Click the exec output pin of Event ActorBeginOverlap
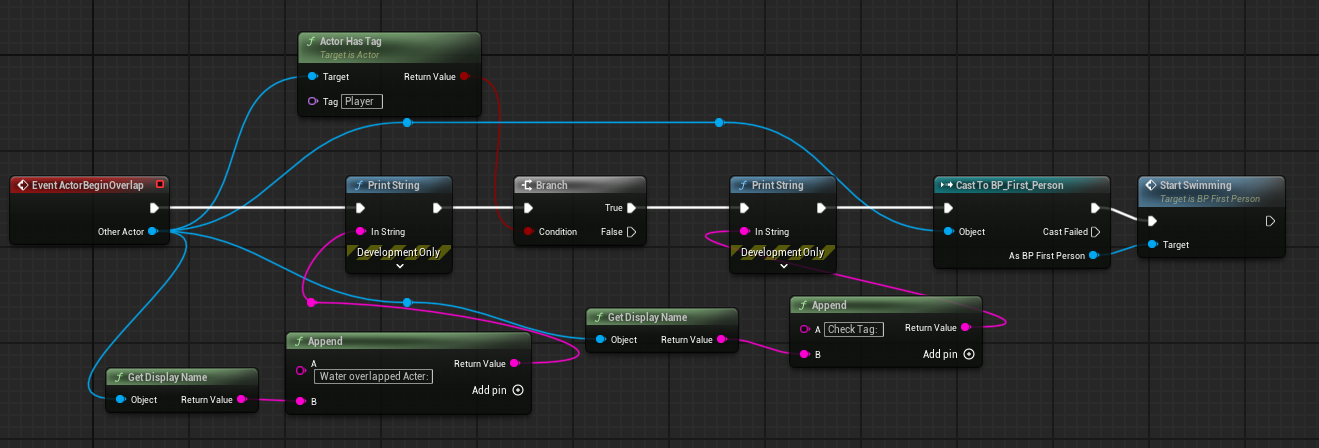The height and width of the screenshot is (448, 1319). click(154, 208)
